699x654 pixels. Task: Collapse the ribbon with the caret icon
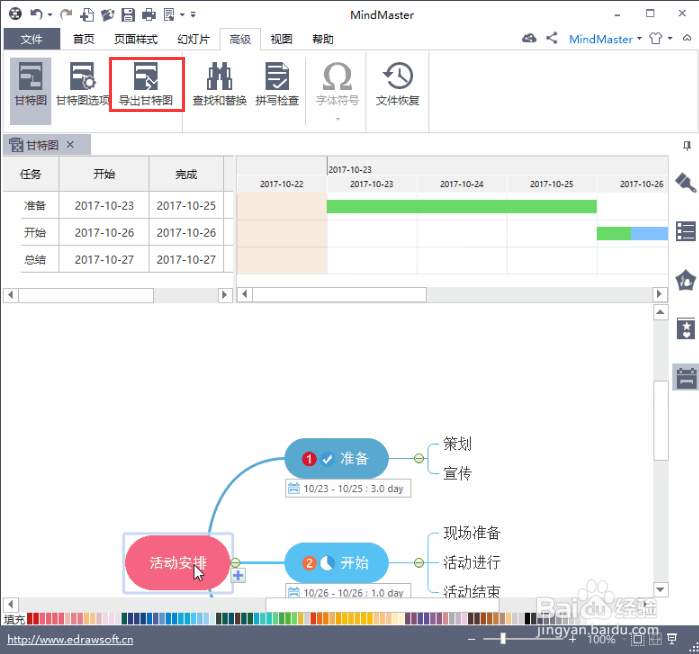pos(687,38)
